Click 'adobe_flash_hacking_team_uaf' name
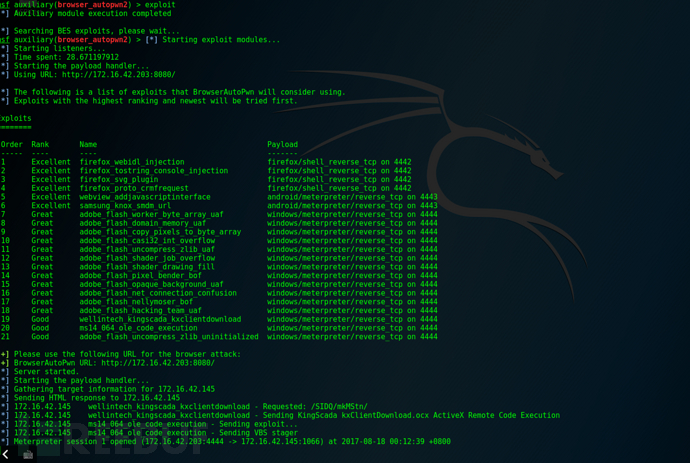The width and height of the screenshot is (690, 463). [140, 310]
